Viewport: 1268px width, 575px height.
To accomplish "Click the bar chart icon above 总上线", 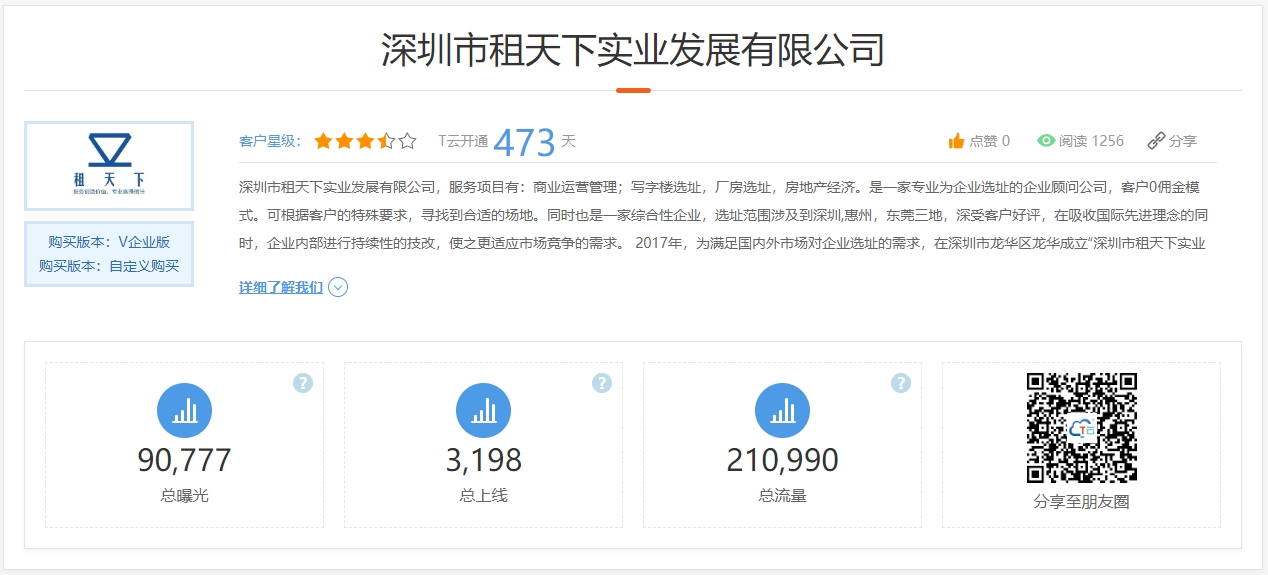I will coord(483,410).
